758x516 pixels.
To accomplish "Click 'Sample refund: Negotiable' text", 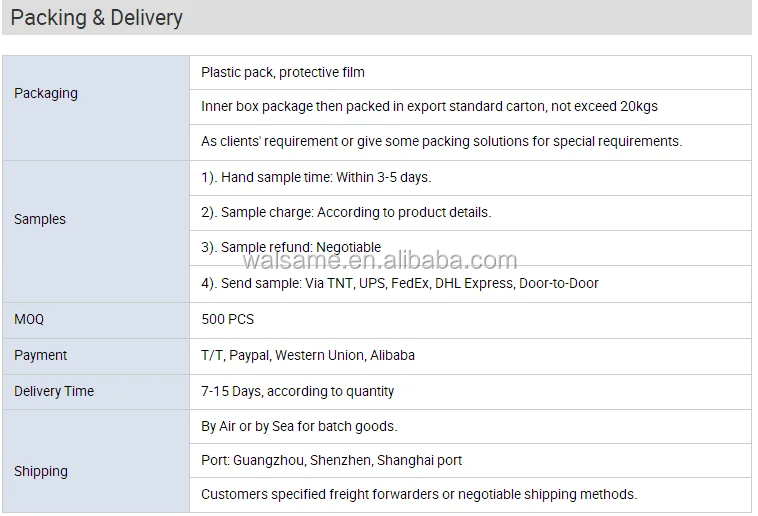I will tap(291, 247).
